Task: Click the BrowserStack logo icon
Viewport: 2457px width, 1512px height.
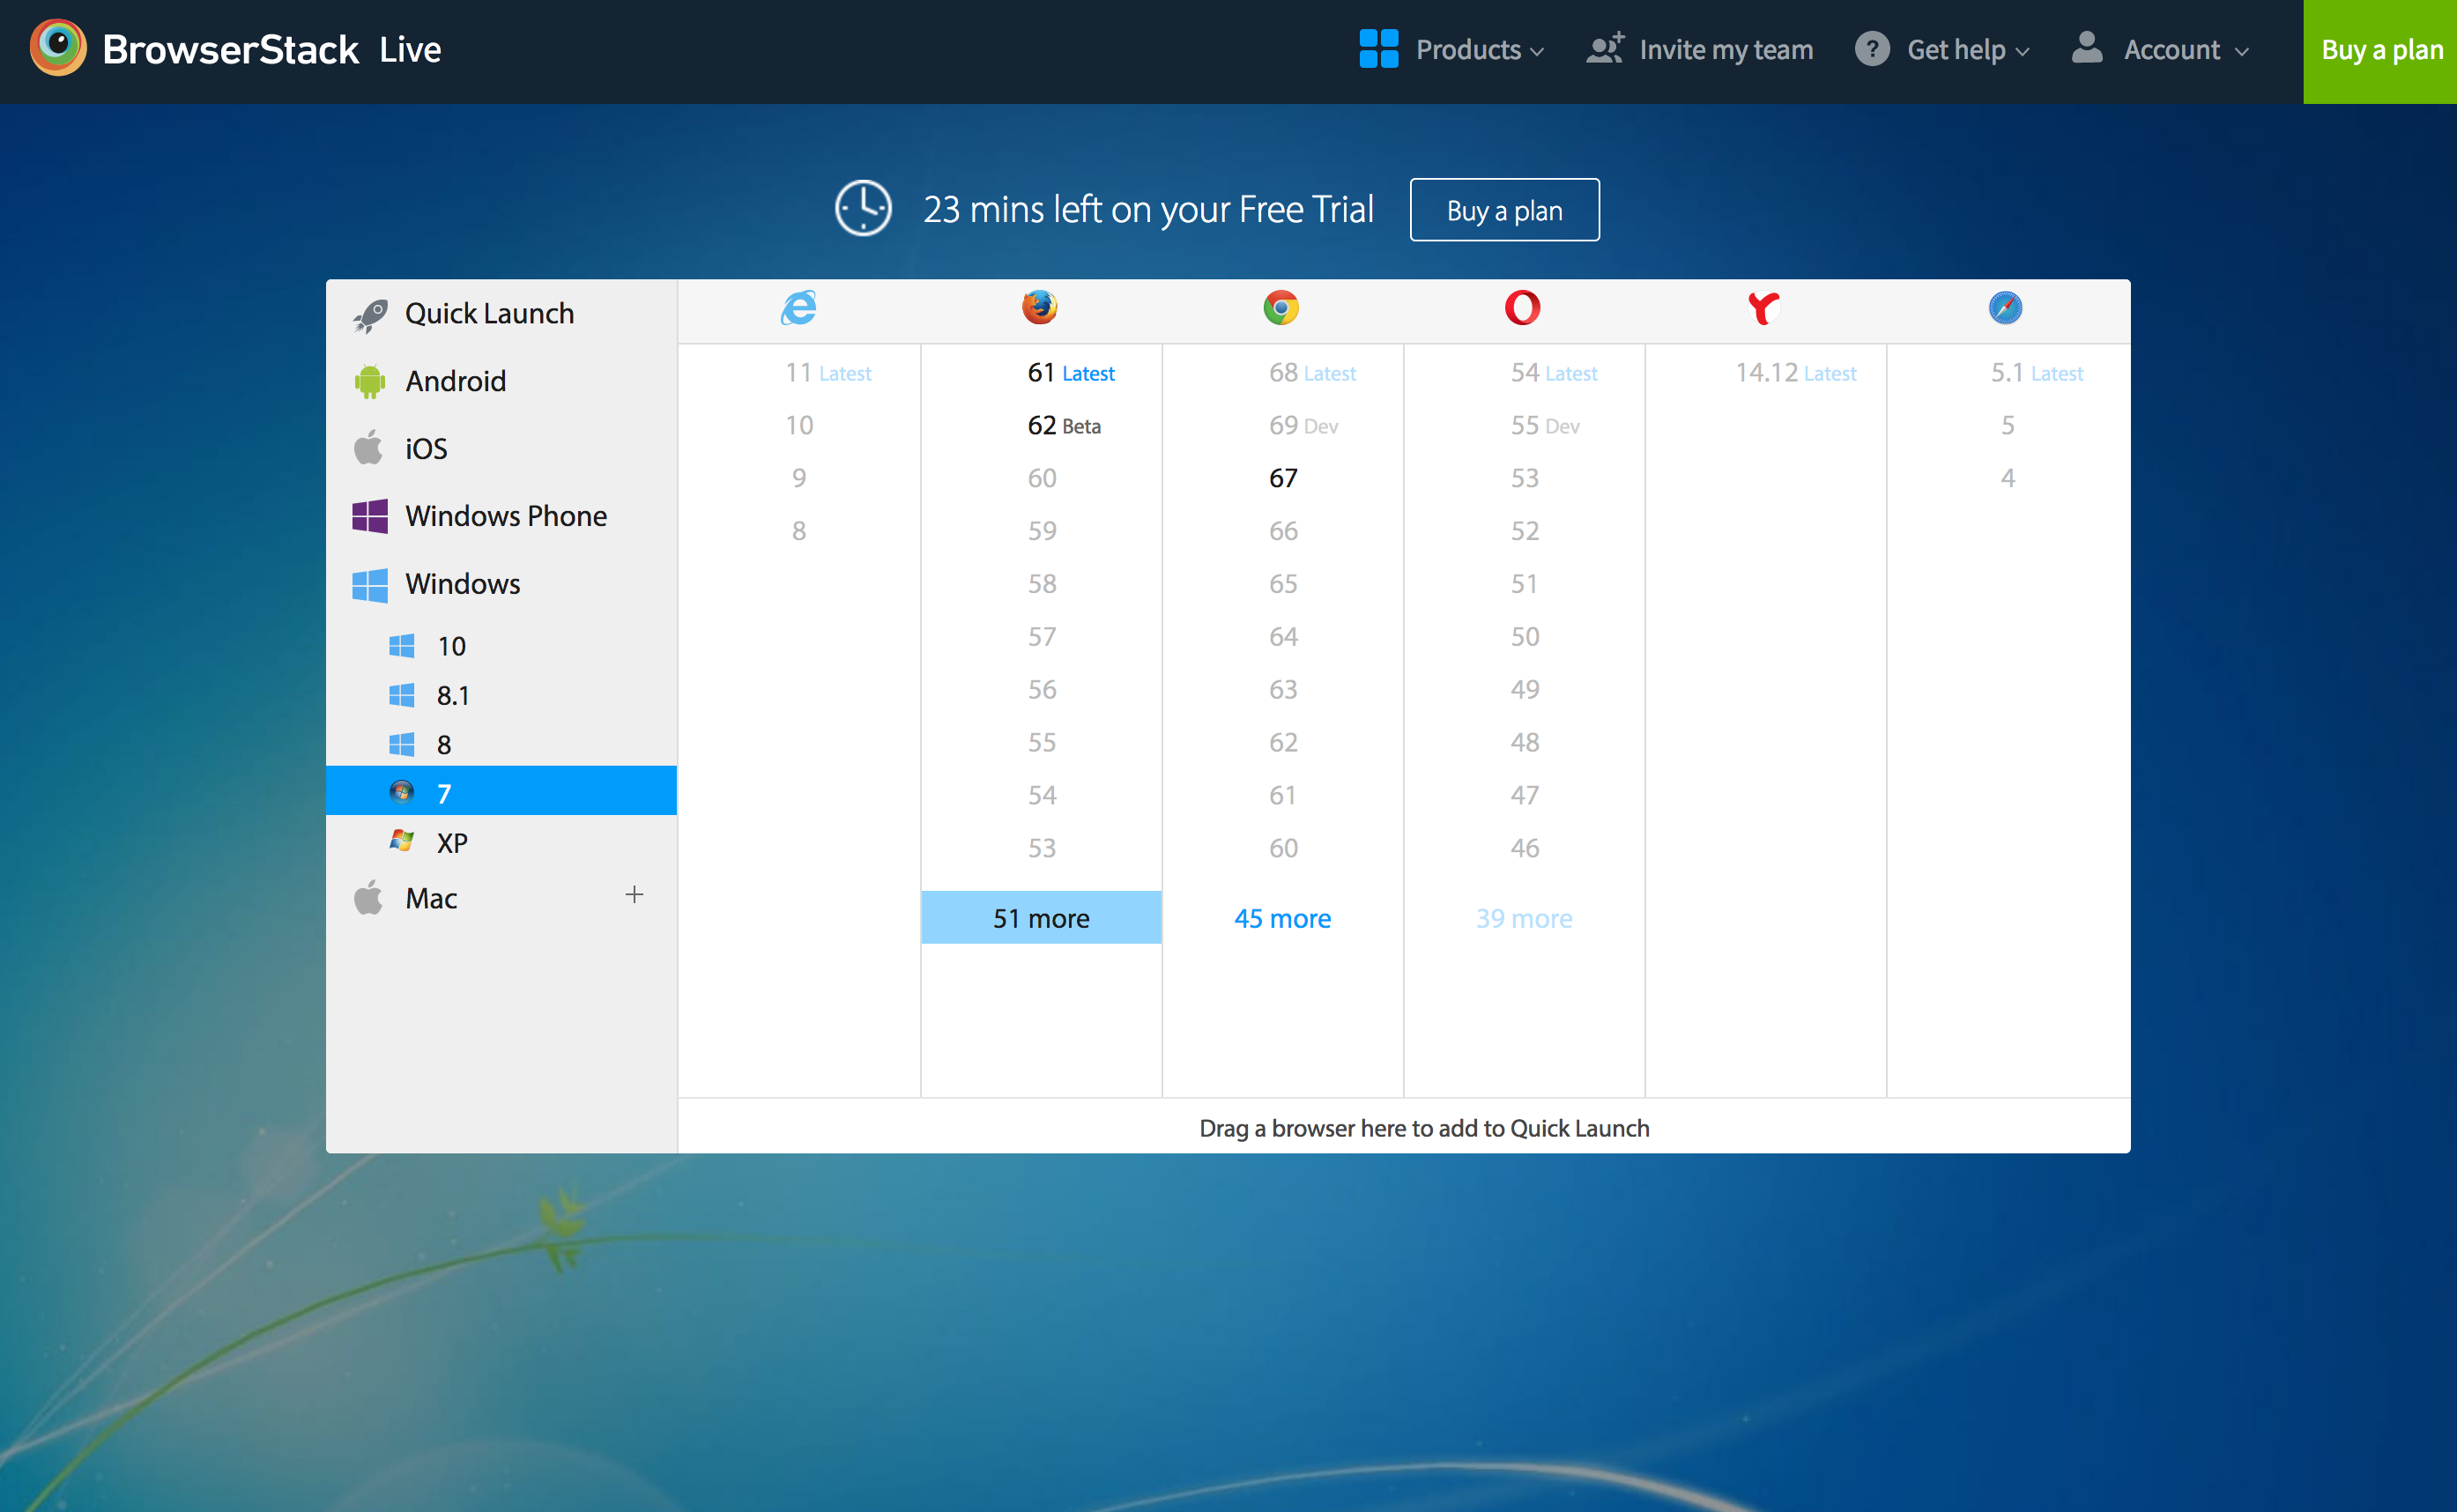Action: pyautogui.click(x=57, y=48)
